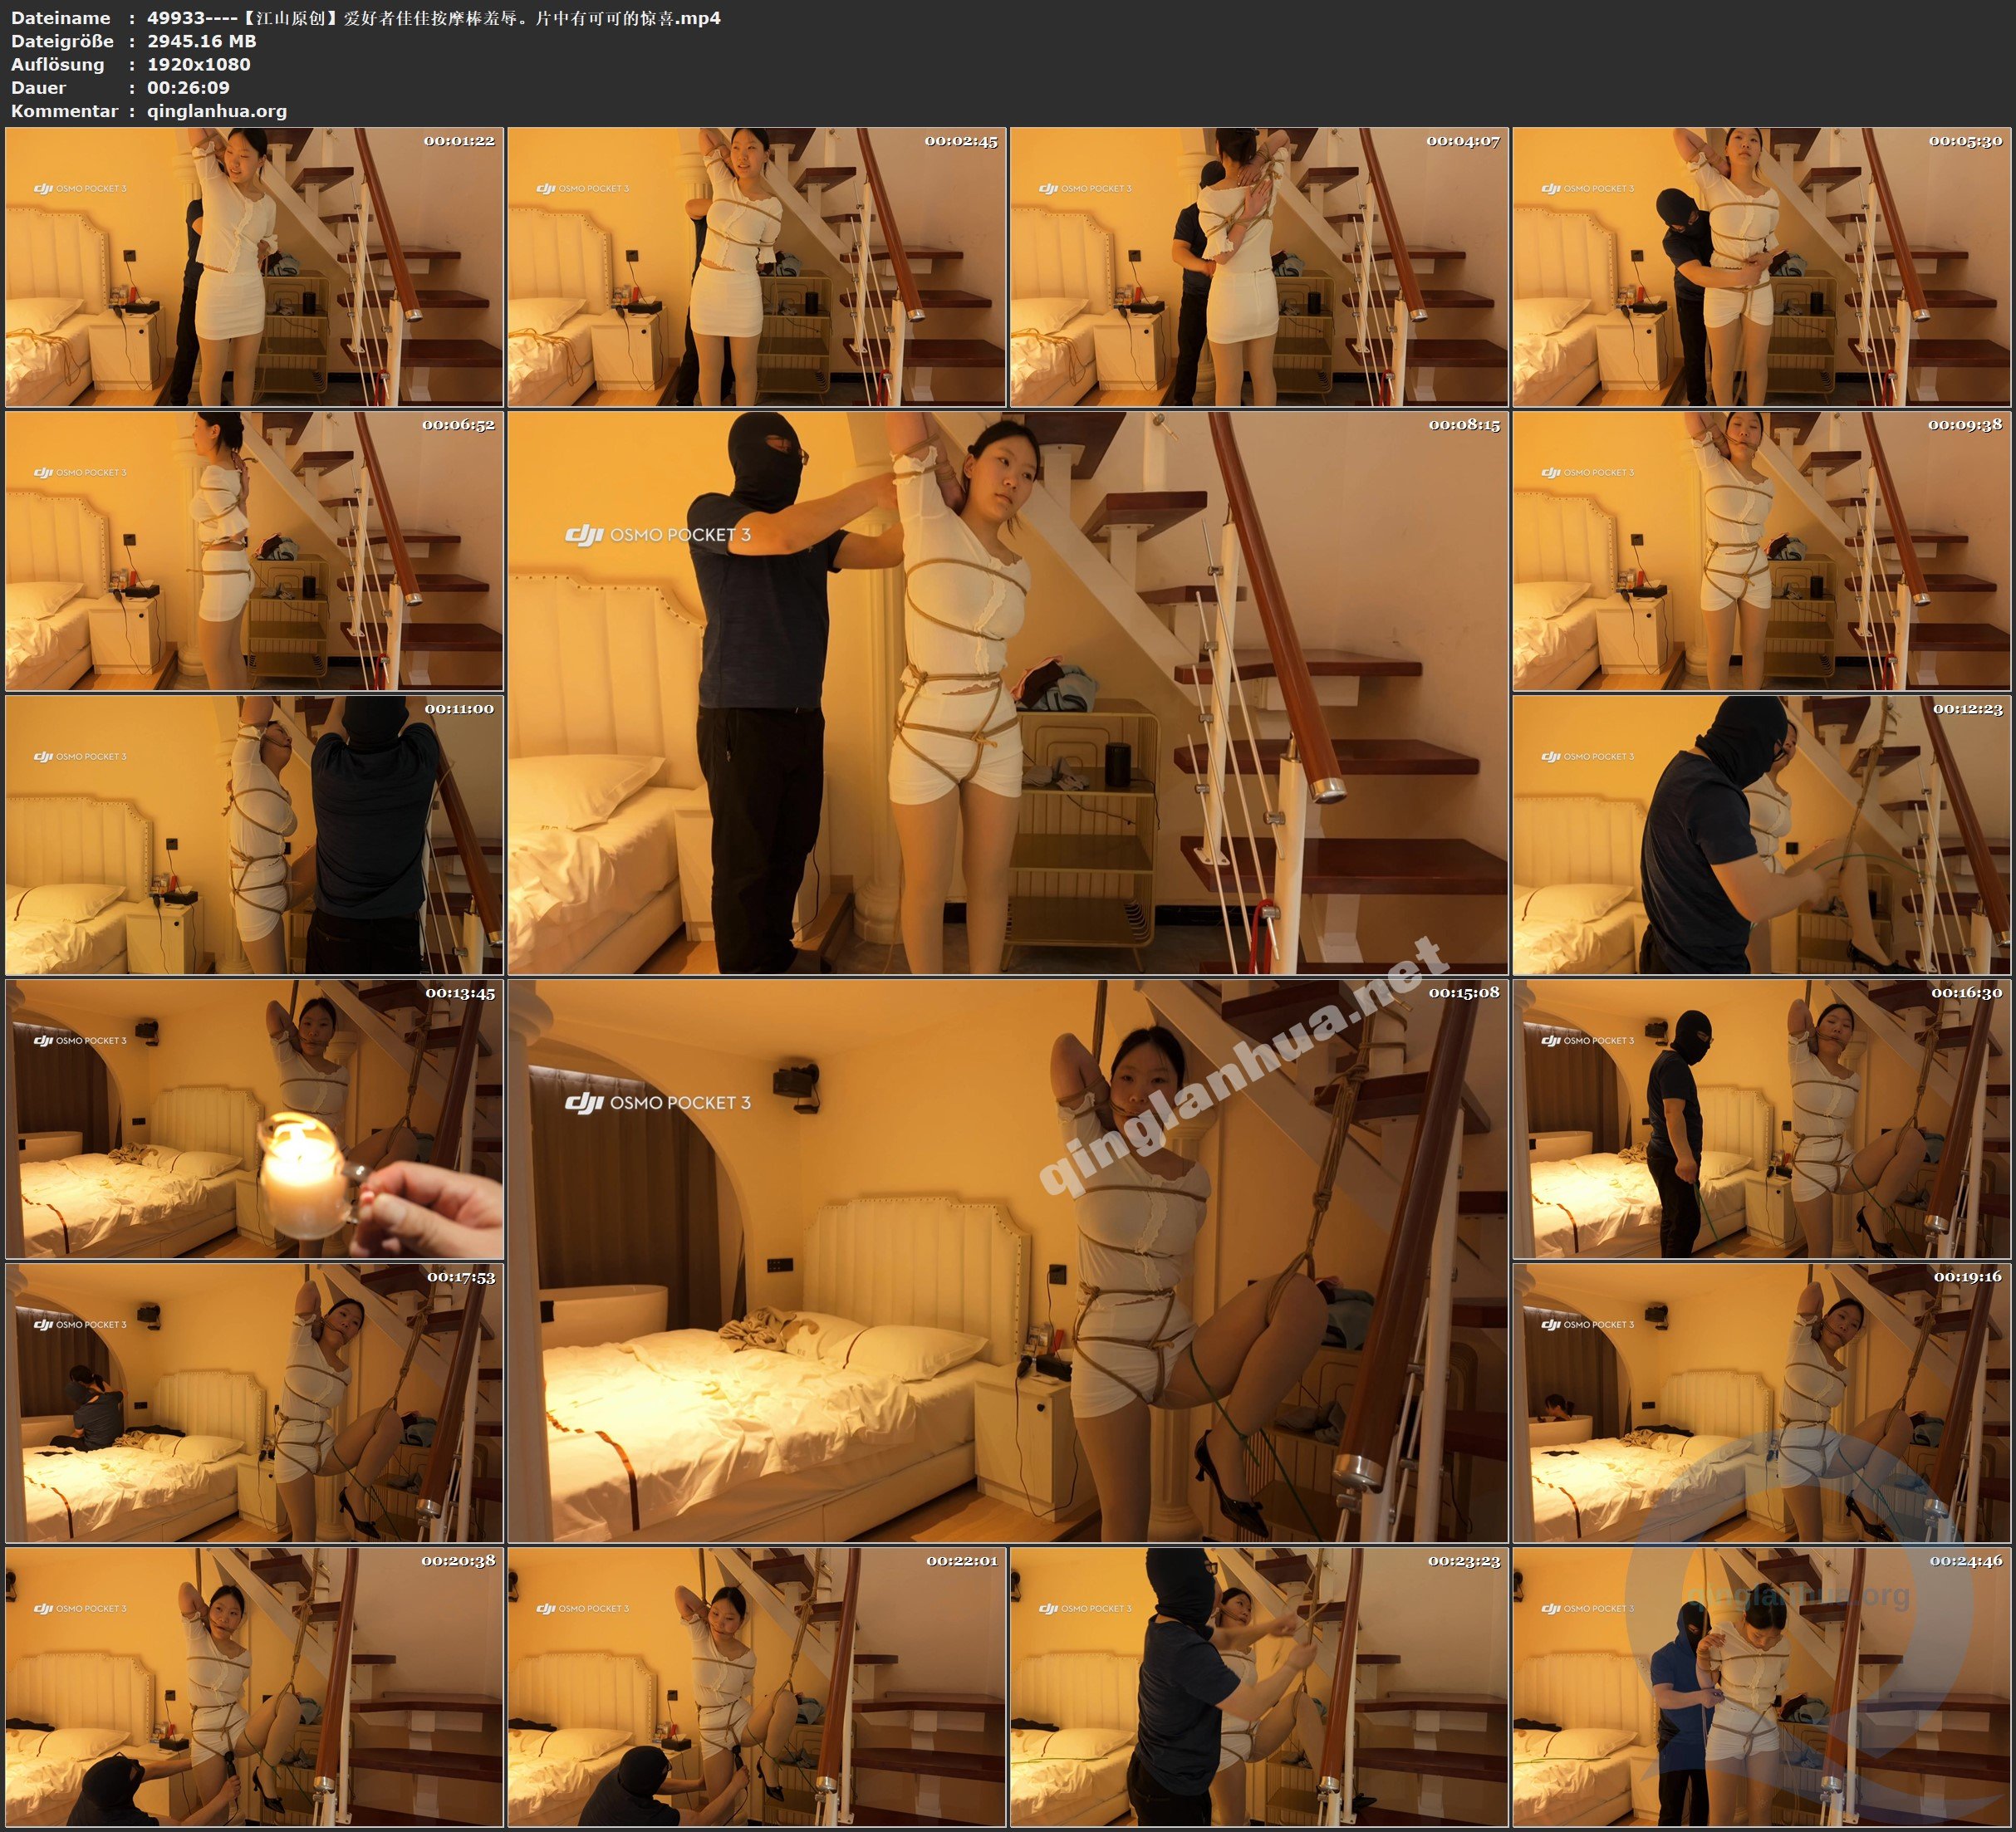Image resolution: width=2016 pixels, height=1832 pixels.
Task: Click the thumbnail timestamped 00:01:22
Action: click(x=254, y=267)
